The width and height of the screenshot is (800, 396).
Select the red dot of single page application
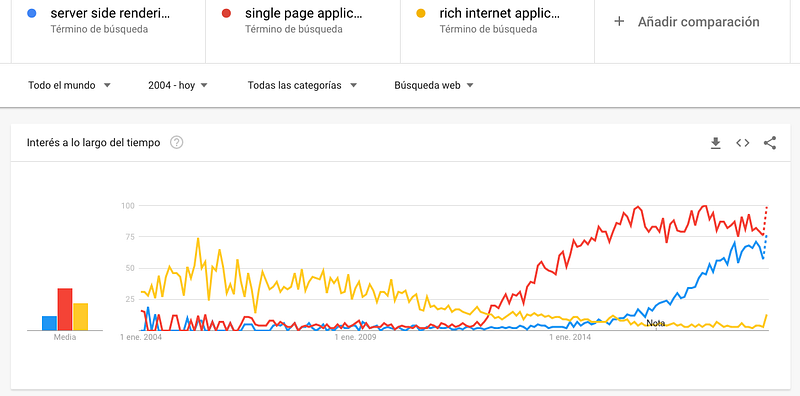(x=227, y=14)
